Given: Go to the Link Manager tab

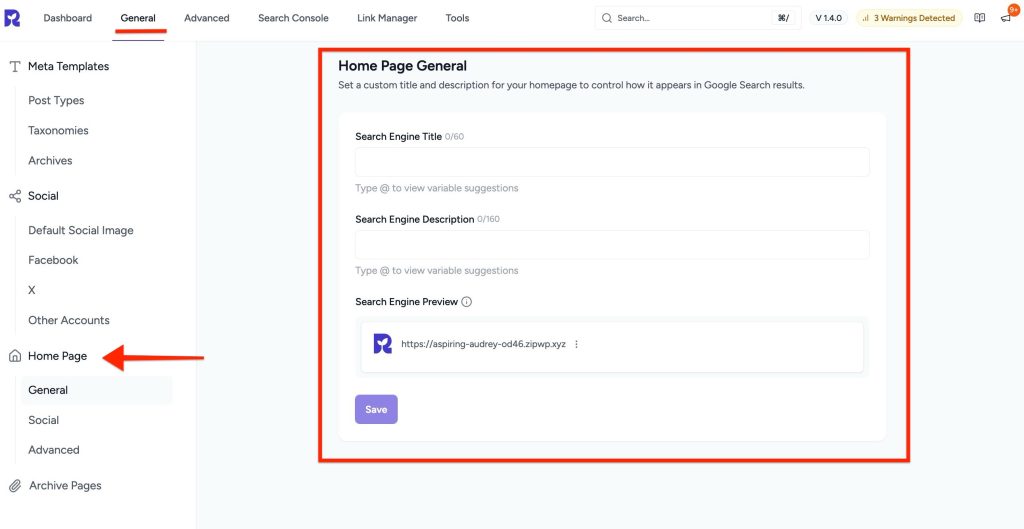Looking at the screenshot, I should coord(387,18).
